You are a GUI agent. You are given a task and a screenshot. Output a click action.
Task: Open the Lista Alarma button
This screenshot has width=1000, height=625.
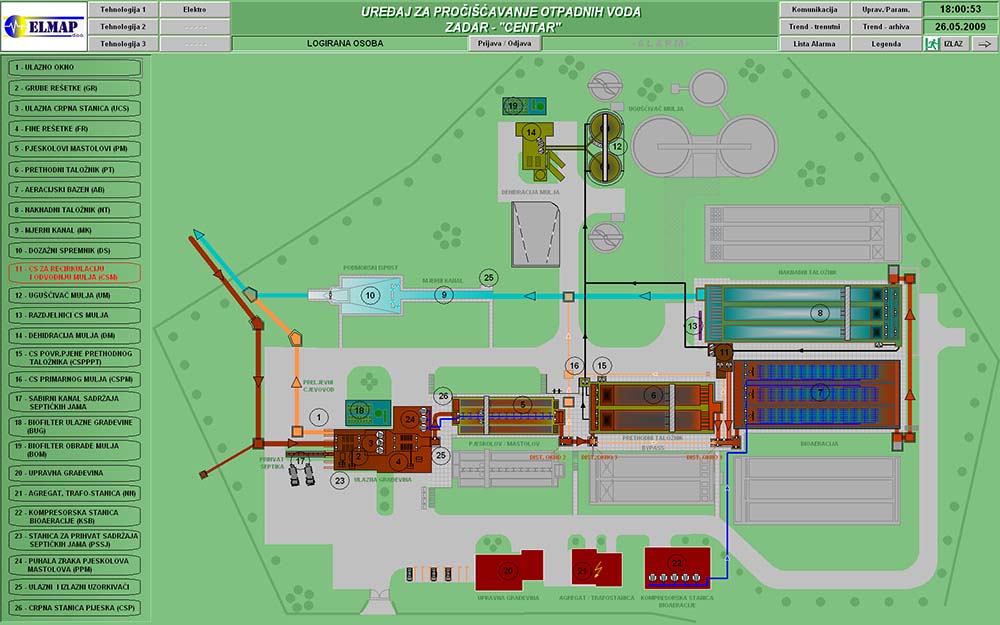click(813, 44)
